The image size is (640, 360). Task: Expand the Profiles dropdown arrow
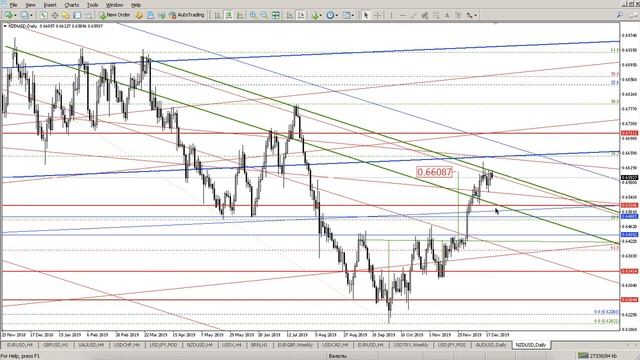tap(31, 15)
